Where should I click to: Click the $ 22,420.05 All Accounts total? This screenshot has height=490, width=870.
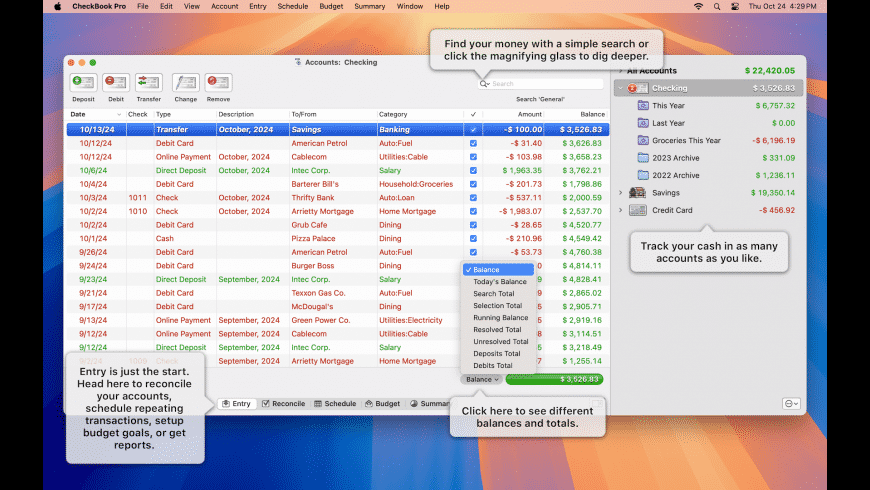coord(770,70)
